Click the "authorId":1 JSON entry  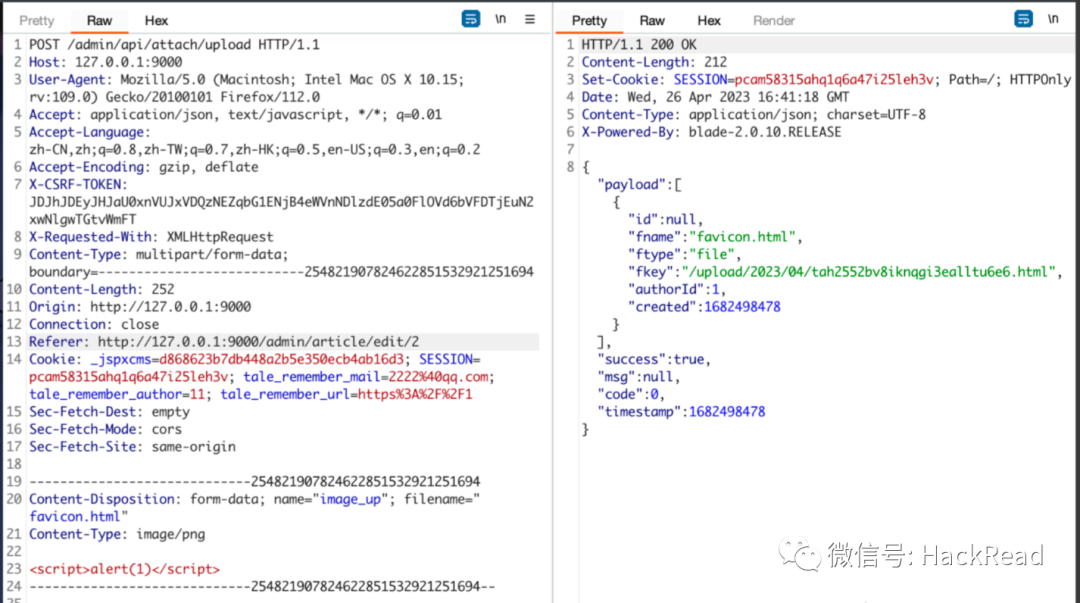[x=677, y=289]
